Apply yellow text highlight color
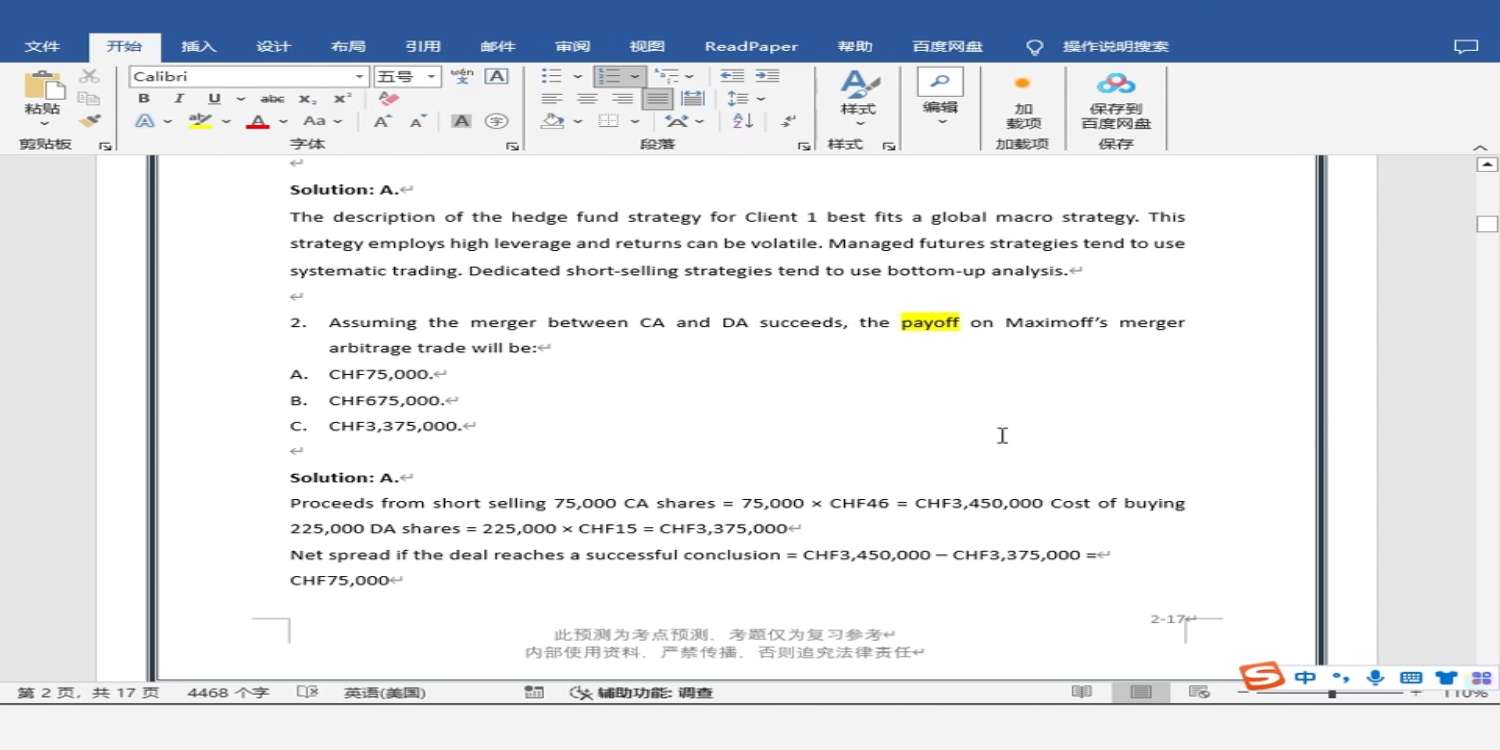 coord(201,121)
